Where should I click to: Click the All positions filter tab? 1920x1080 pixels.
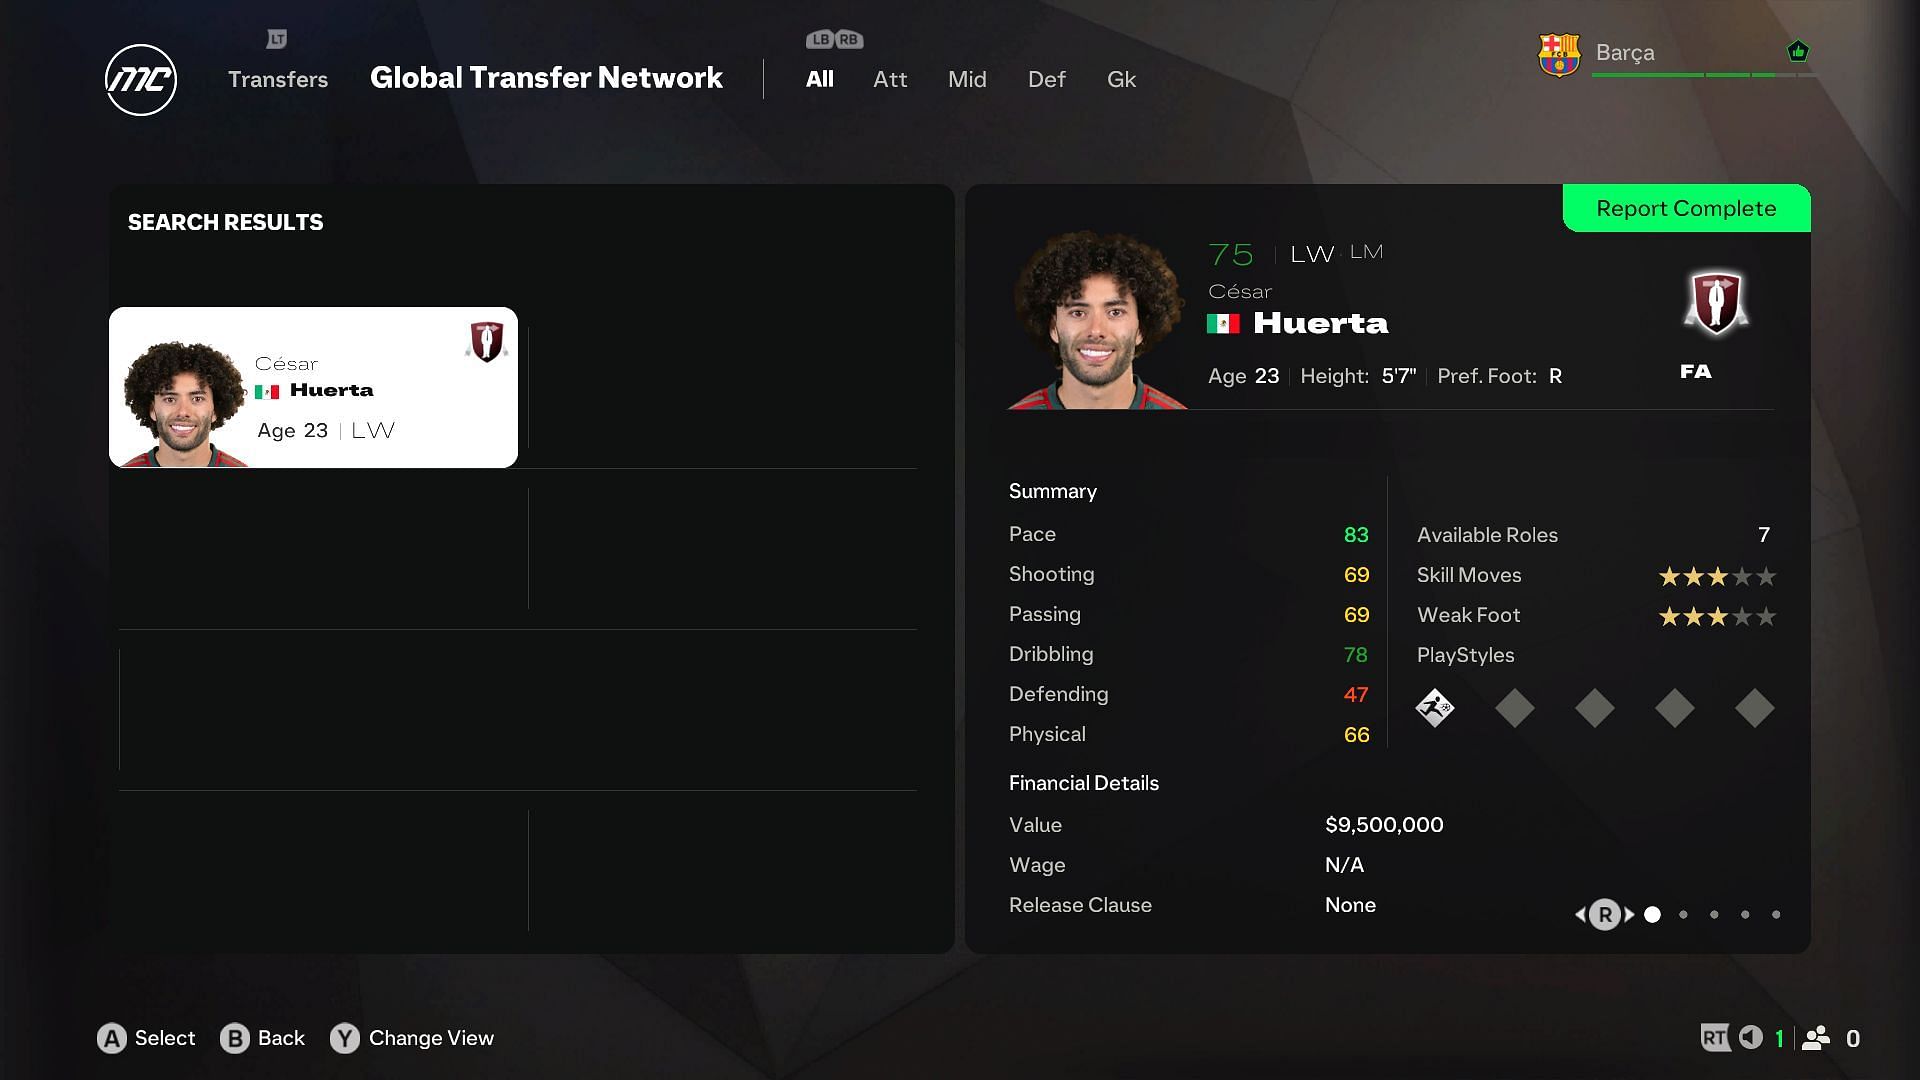coord(819,79)
